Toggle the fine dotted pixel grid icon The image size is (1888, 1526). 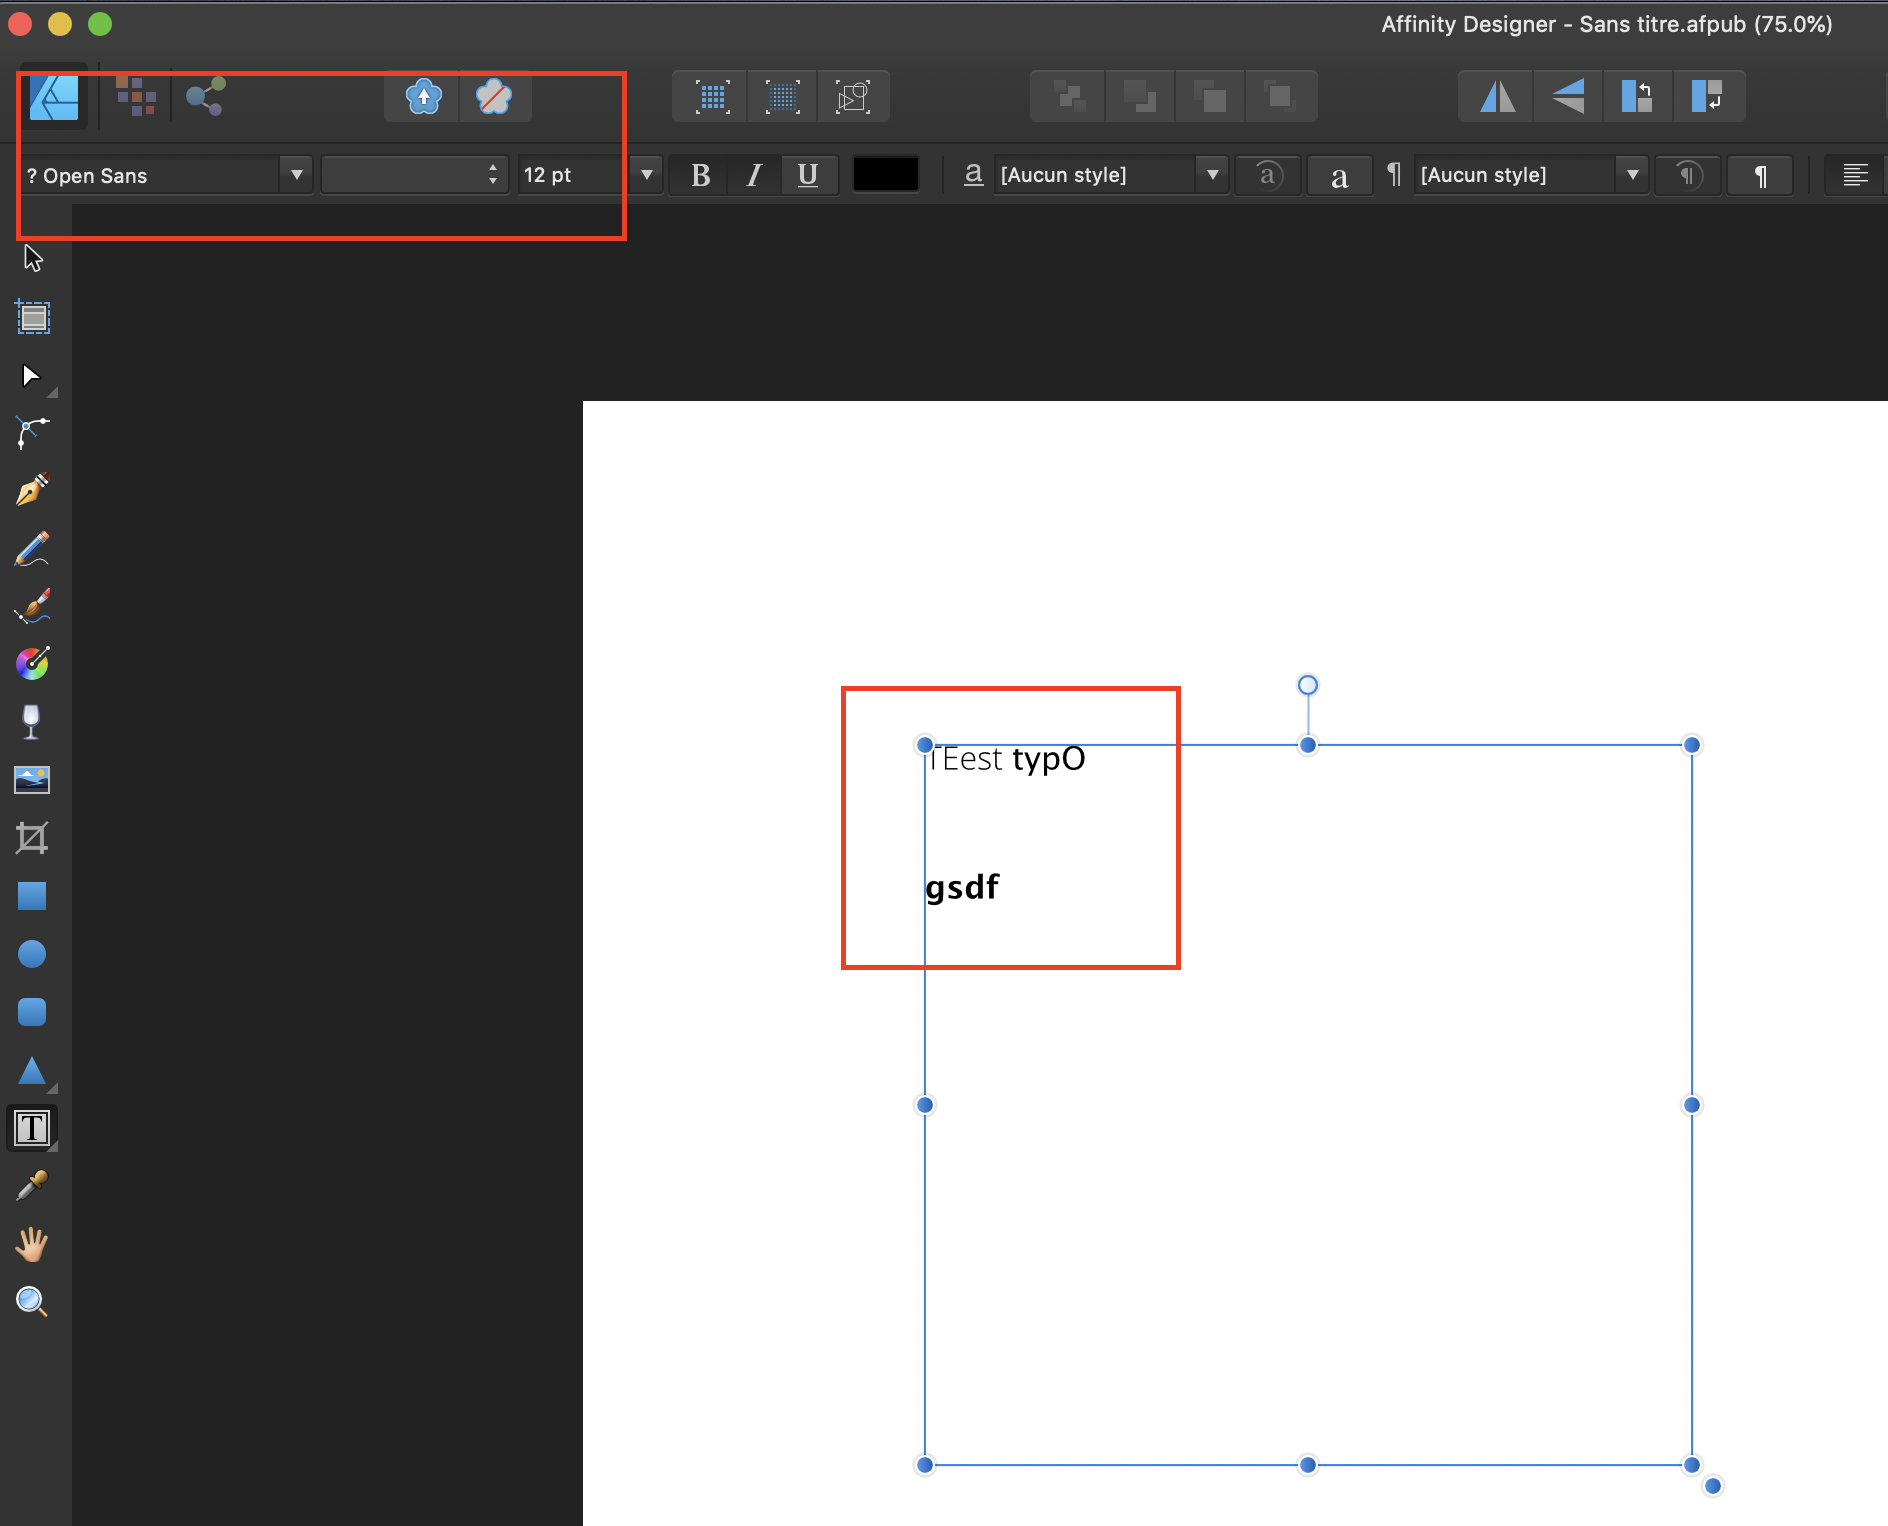tap(782, 97)
